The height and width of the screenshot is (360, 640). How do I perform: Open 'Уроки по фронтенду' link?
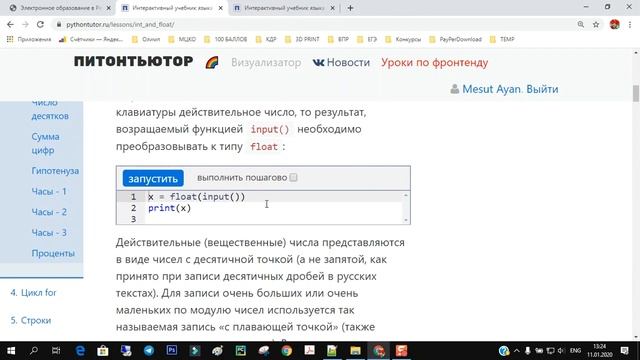[x=435, y=62]
